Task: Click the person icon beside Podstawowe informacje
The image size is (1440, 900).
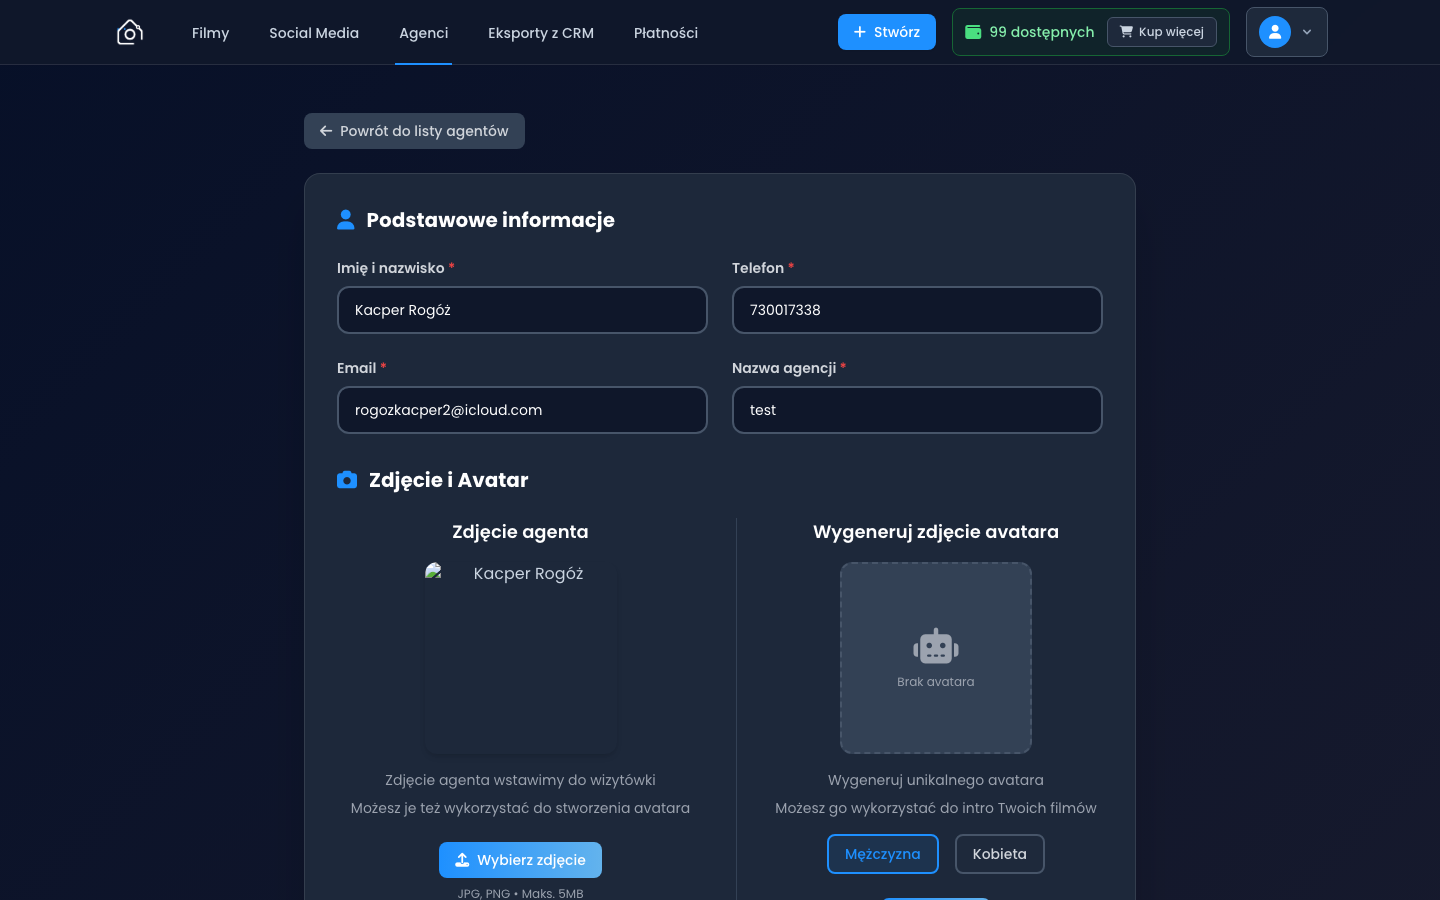Action: pyautogui.click(x=346, y=220)
